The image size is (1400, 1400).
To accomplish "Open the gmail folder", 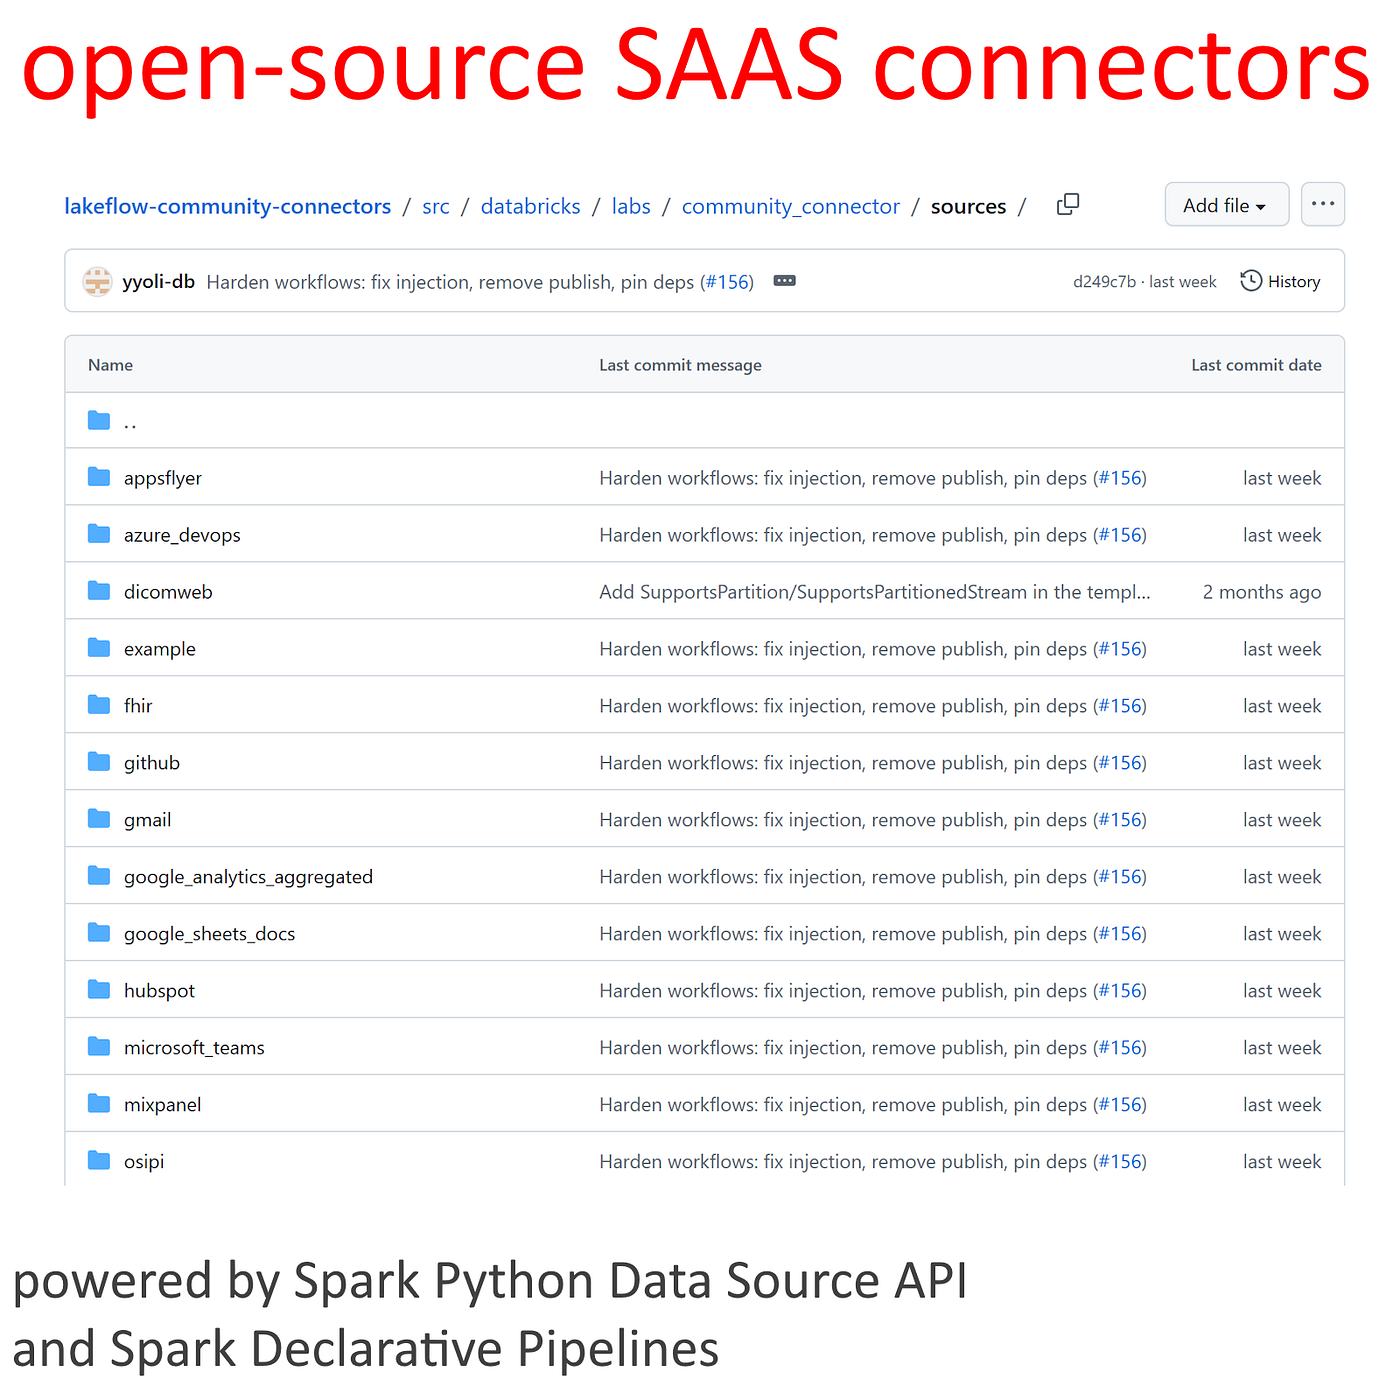I will tap(148, 821).
